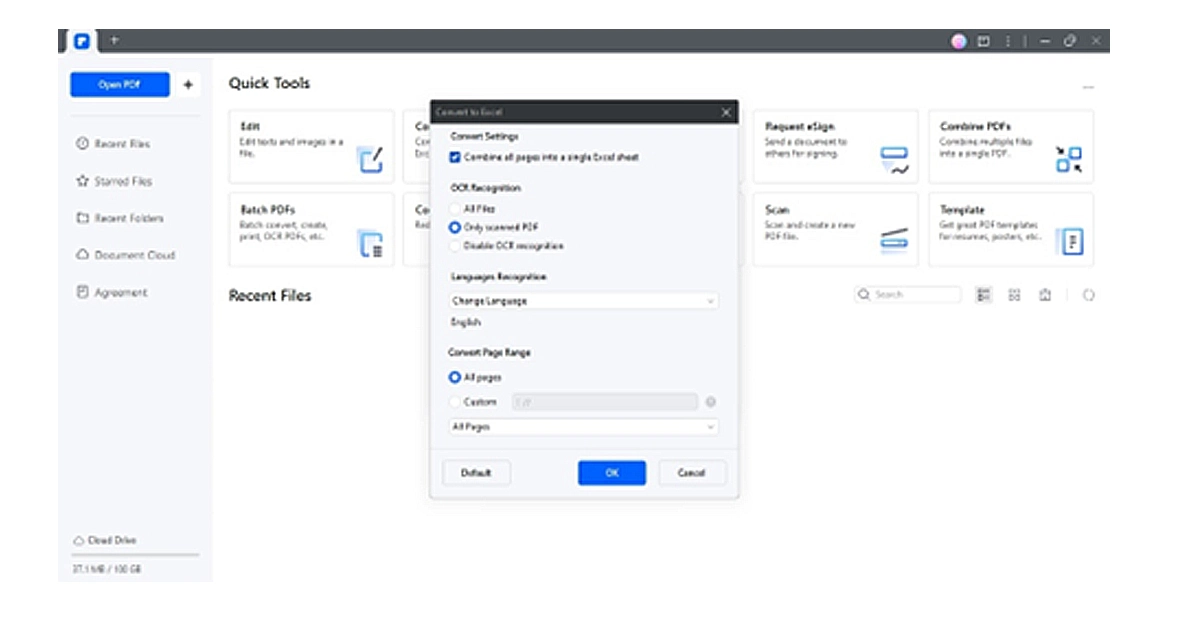This screenshot has width=1200, height=628.
Task: Click the custom page range input field
Action: (604, 402)
